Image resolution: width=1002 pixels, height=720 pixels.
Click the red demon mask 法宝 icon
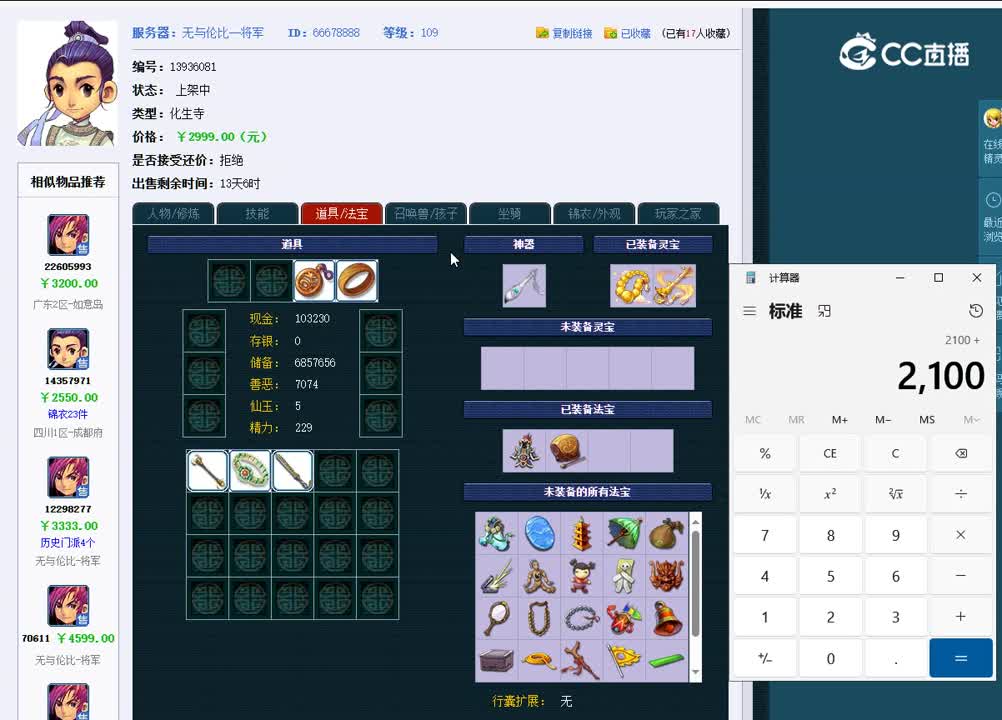click(666, 576)
